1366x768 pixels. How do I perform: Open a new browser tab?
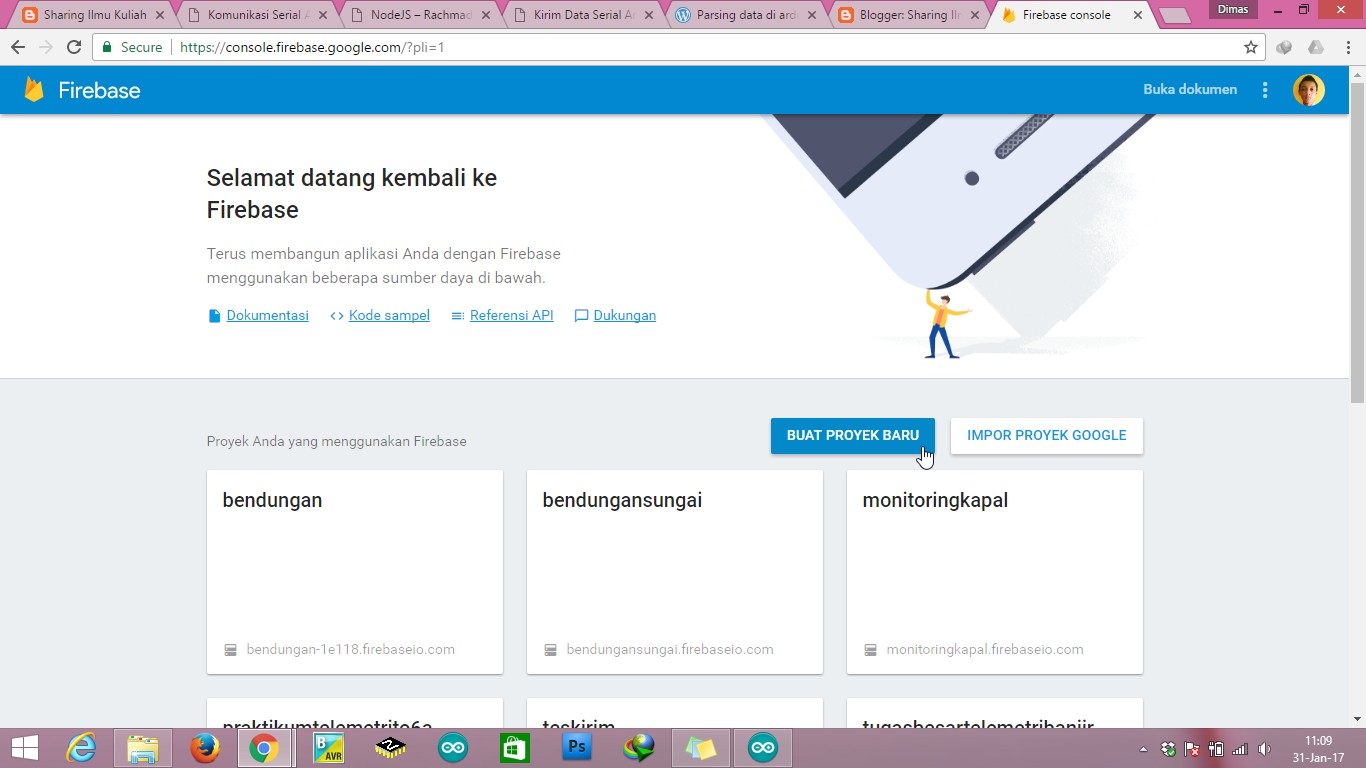click(x=1174, y=15)
